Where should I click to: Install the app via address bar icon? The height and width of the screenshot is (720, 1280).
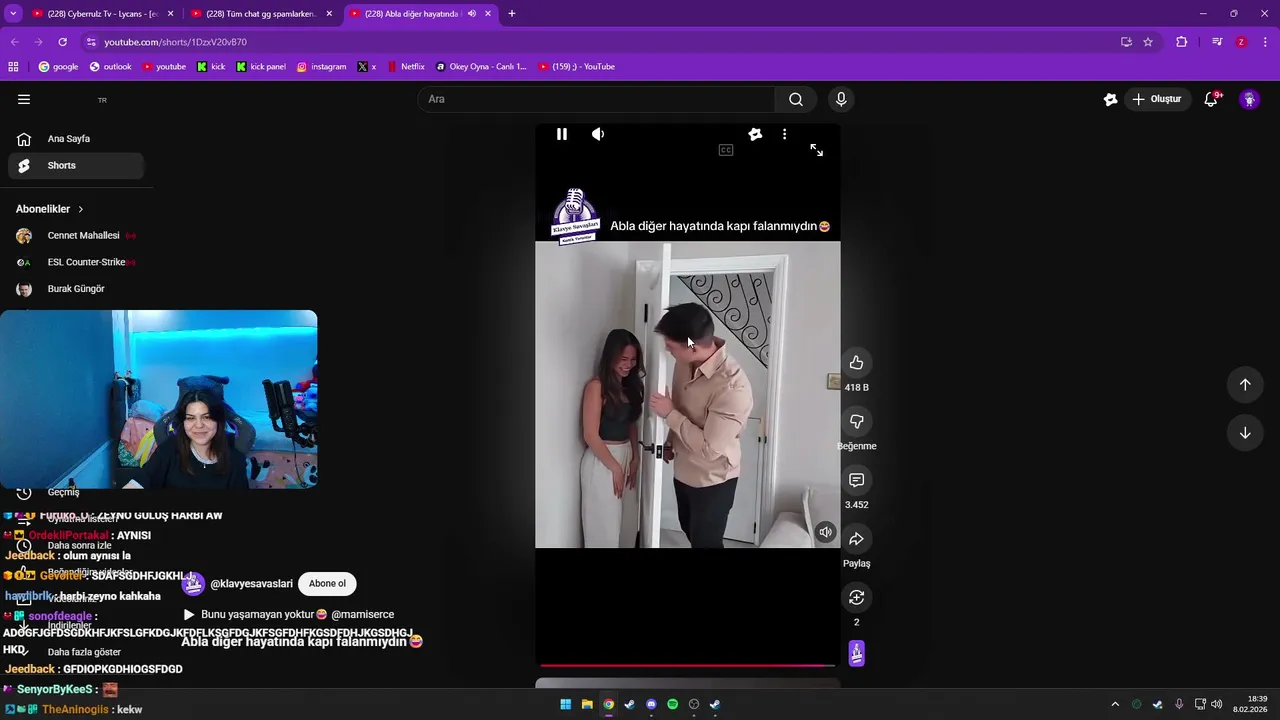[x=1126, y=42]
